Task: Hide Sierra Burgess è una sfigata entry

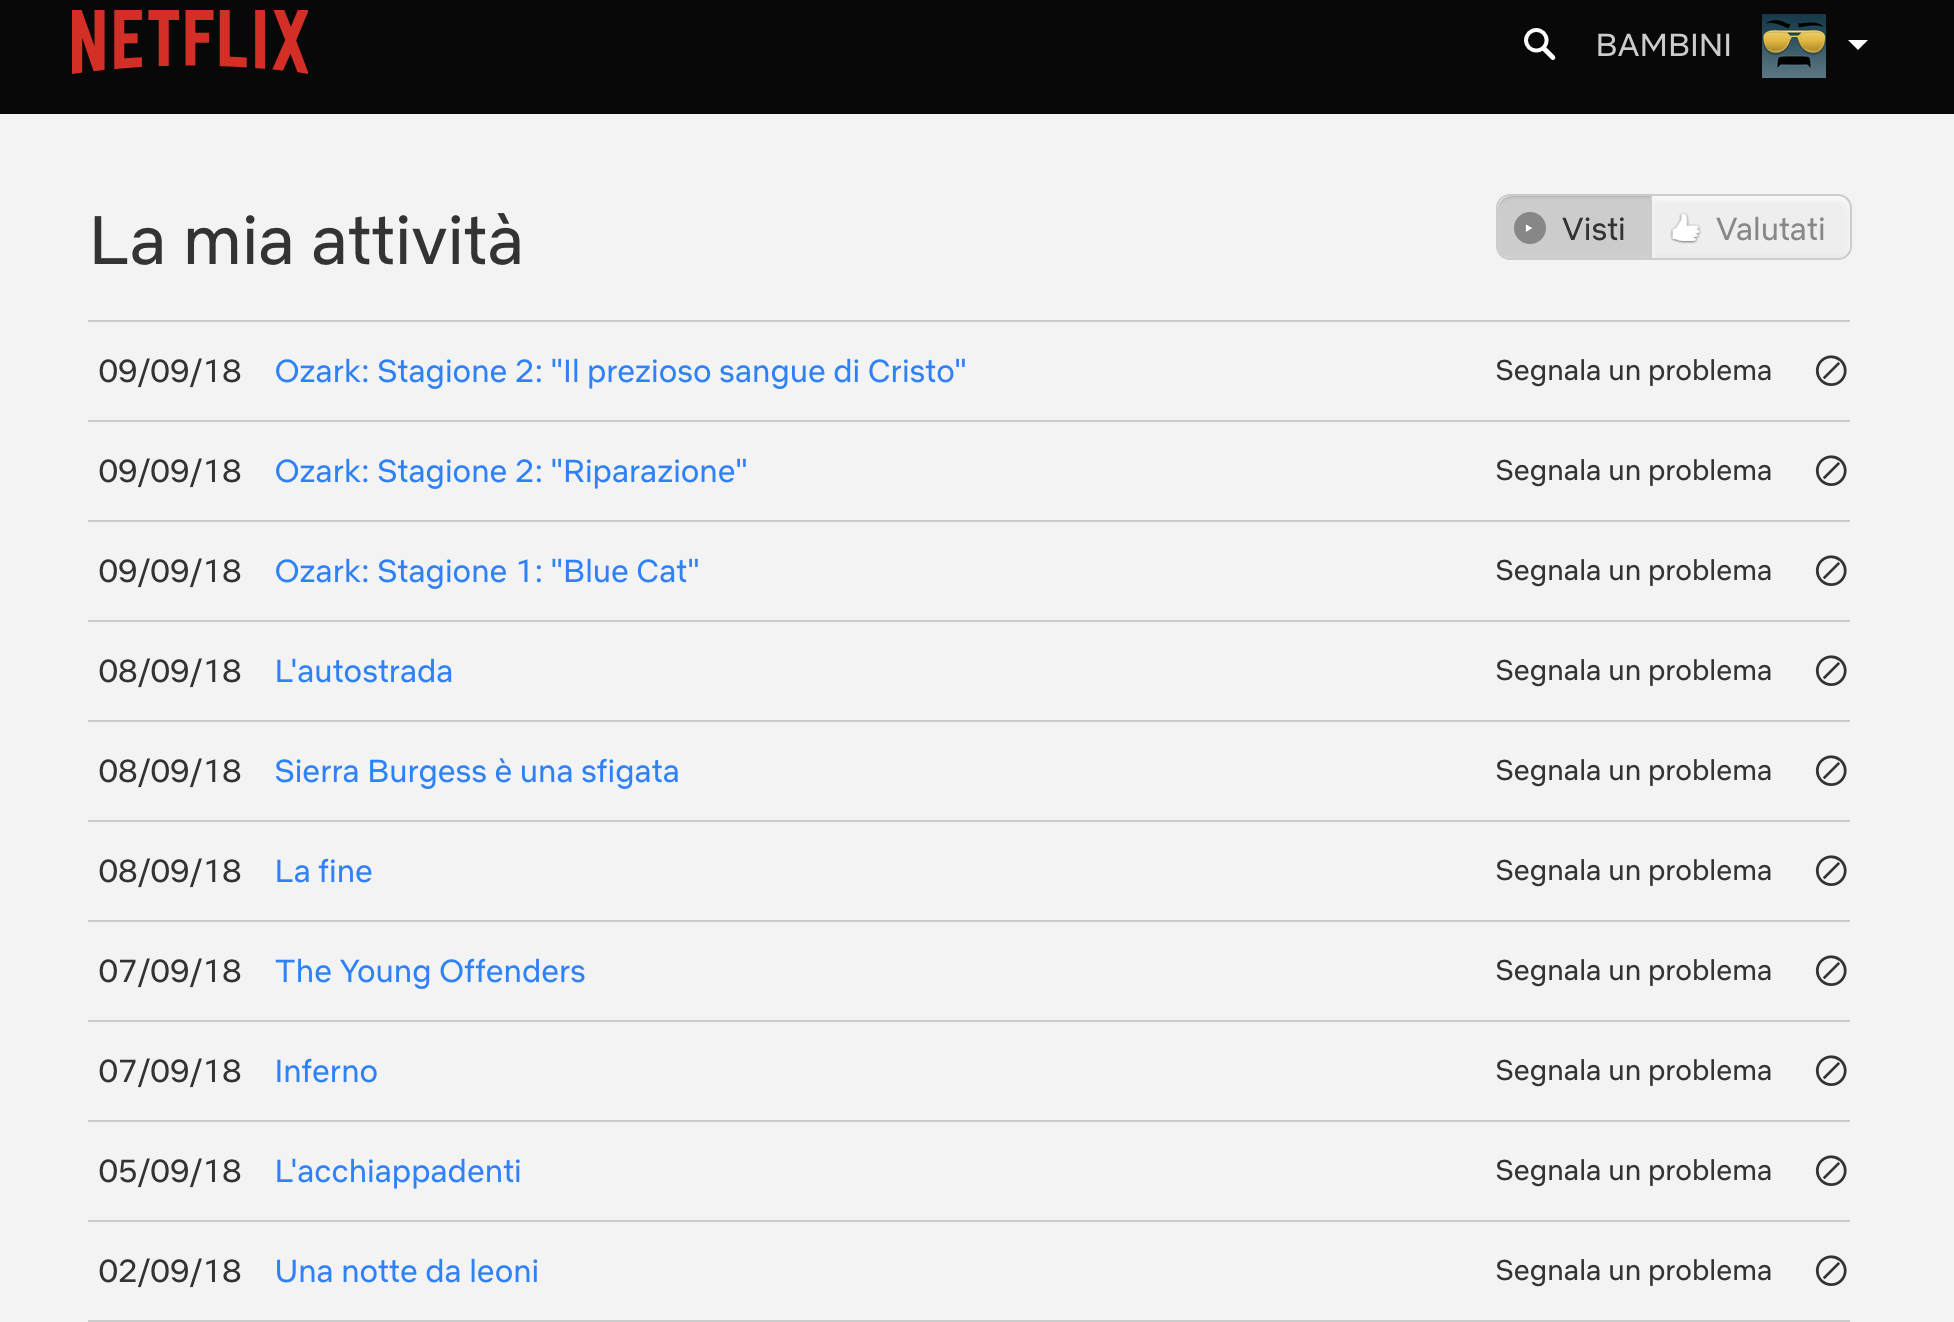Action: click(x=1830, y=771)
